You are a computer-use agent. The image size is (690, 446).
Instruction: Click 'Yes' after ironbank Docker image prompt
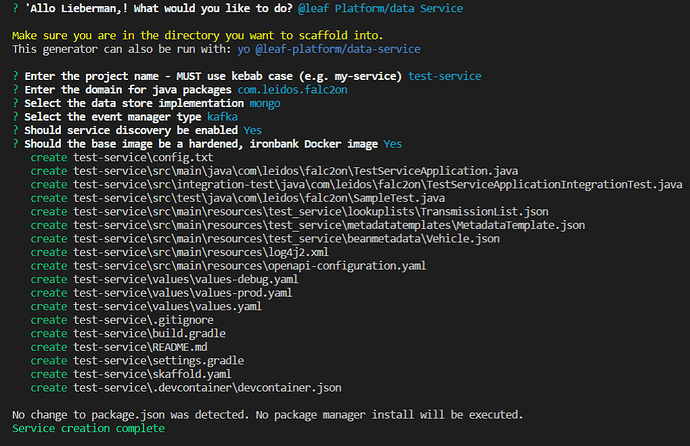coord(393,144)
